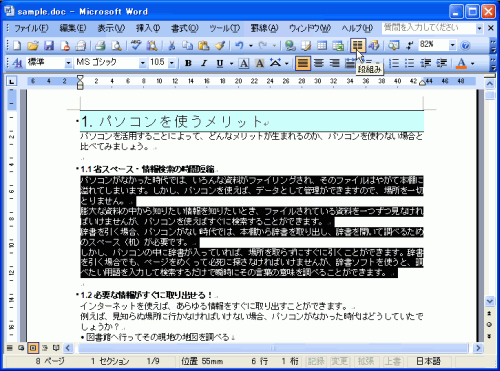The height and width of the screenshot is (371, 500).
Task: Toggle the character shading button
Action: coord(260,63)
